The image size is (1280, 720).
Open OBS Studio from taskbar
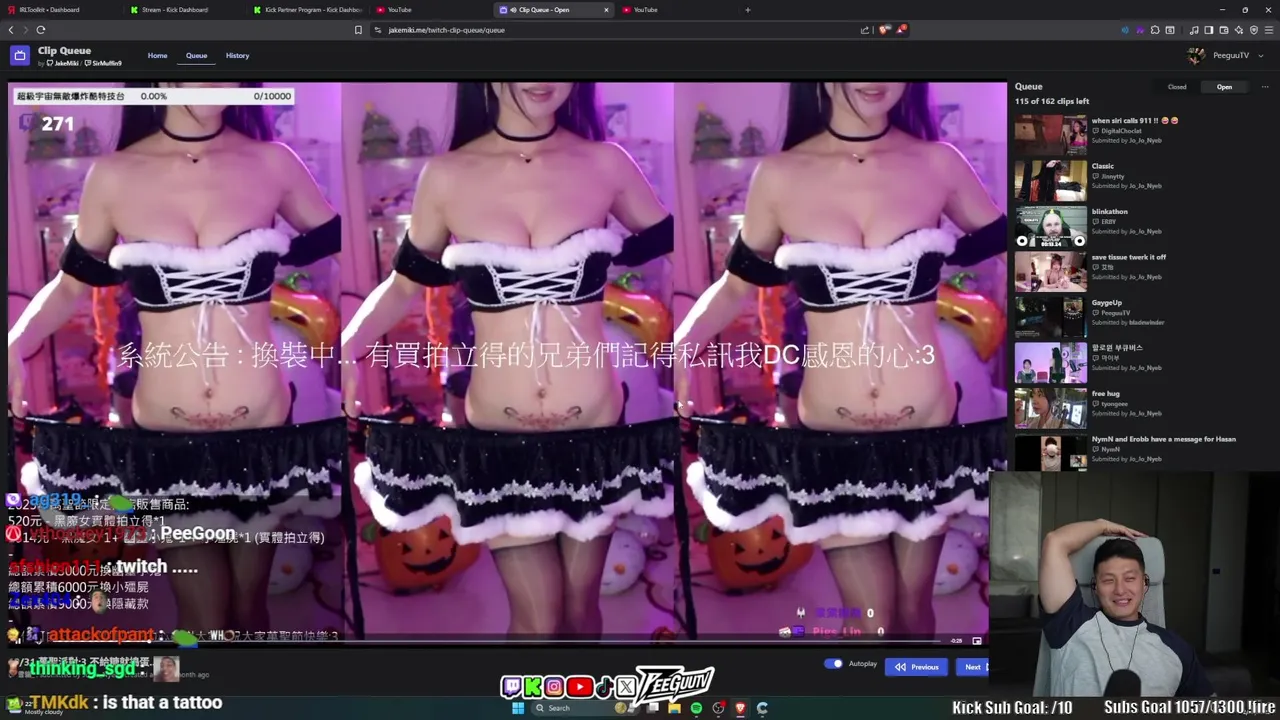click(718, 708)
